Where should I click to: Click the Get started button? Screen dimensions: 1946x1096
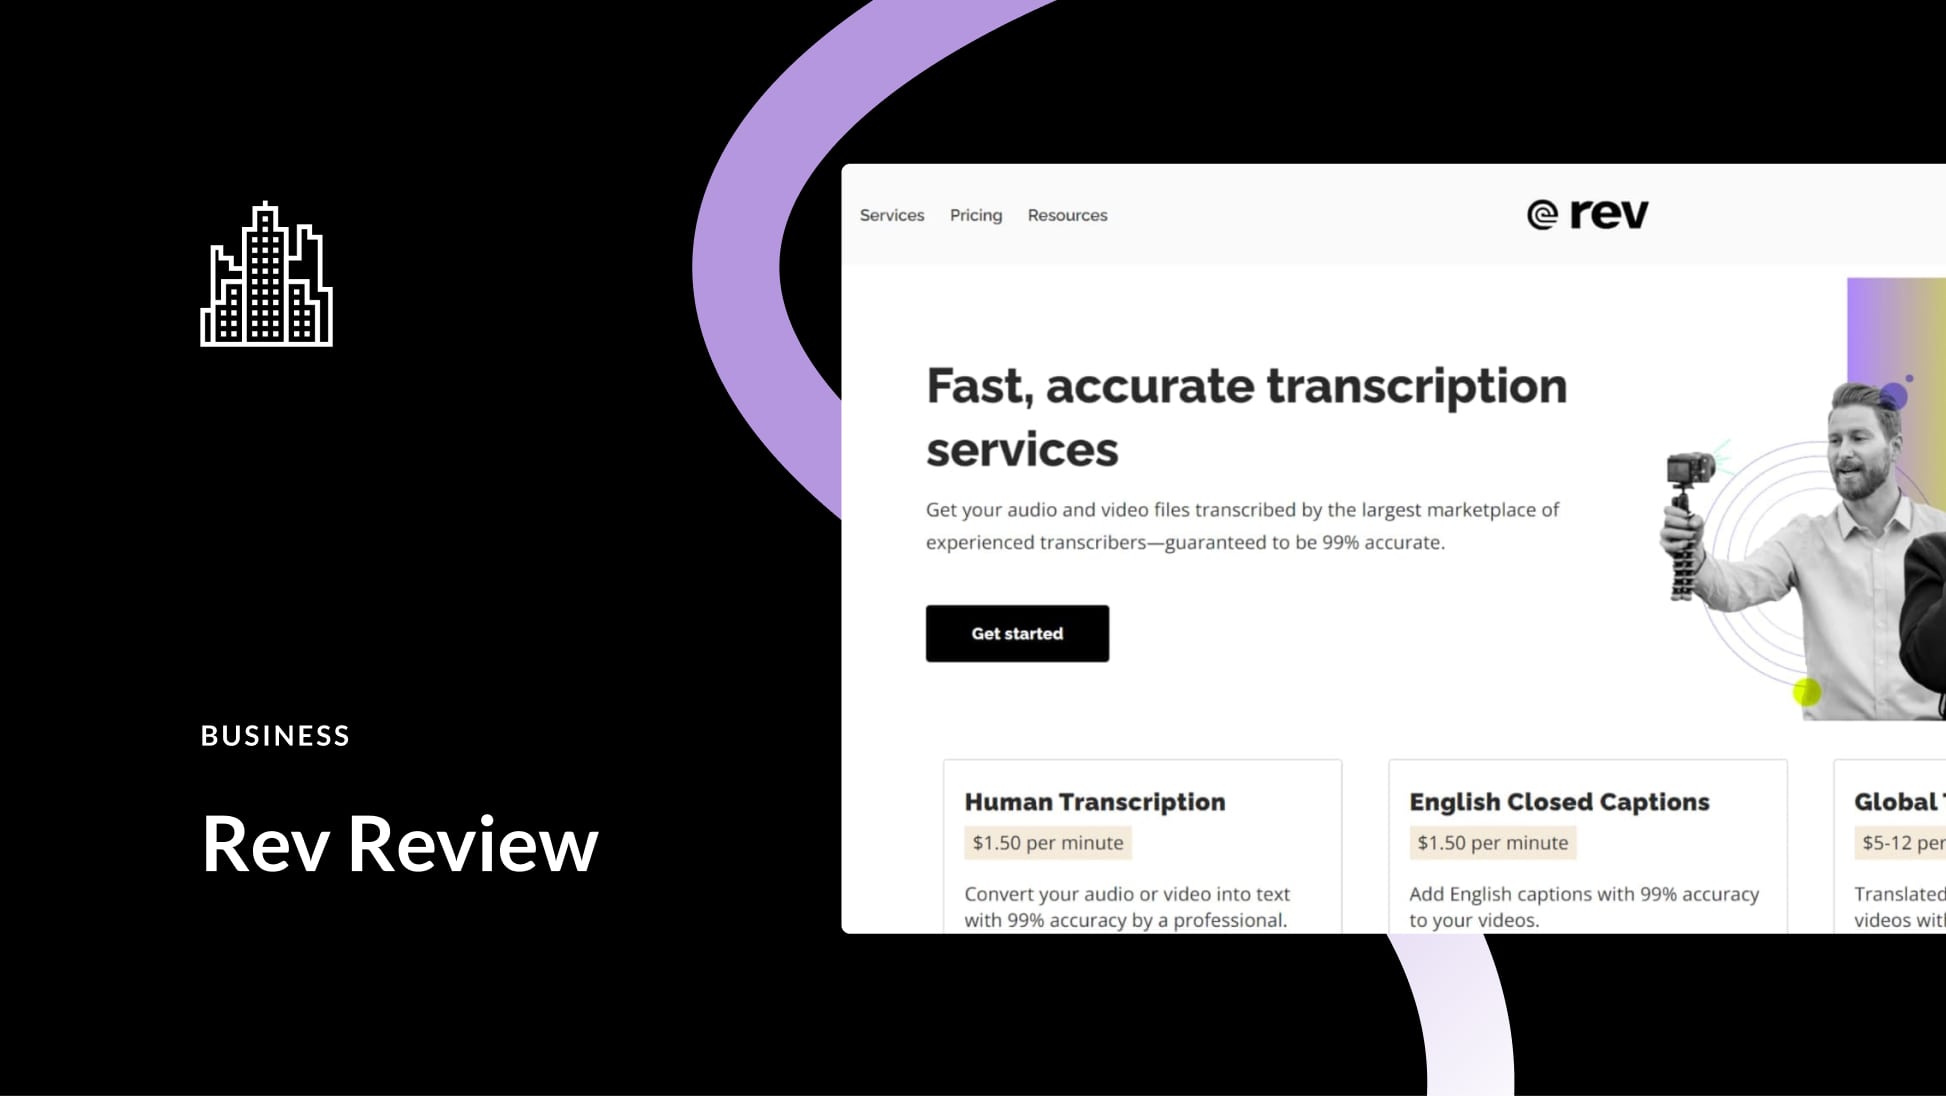click(1017, 634)
